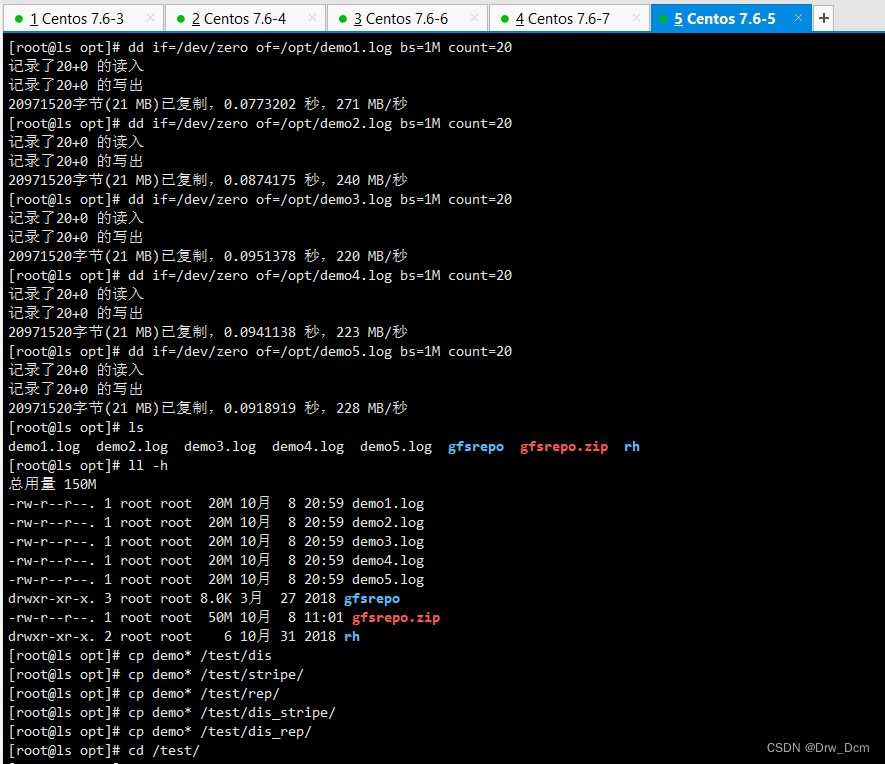Image resolution: width=885 pixels, height=764 pixels.
Task: Click the ls command prompt line
Action: point(76,428)
